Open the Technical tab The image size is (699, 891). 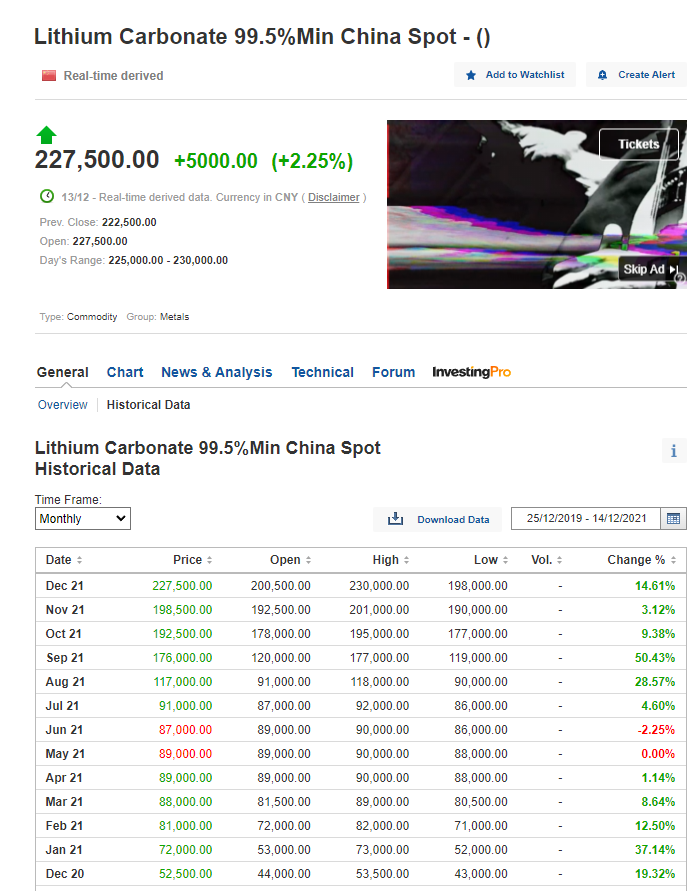[322, 372]
